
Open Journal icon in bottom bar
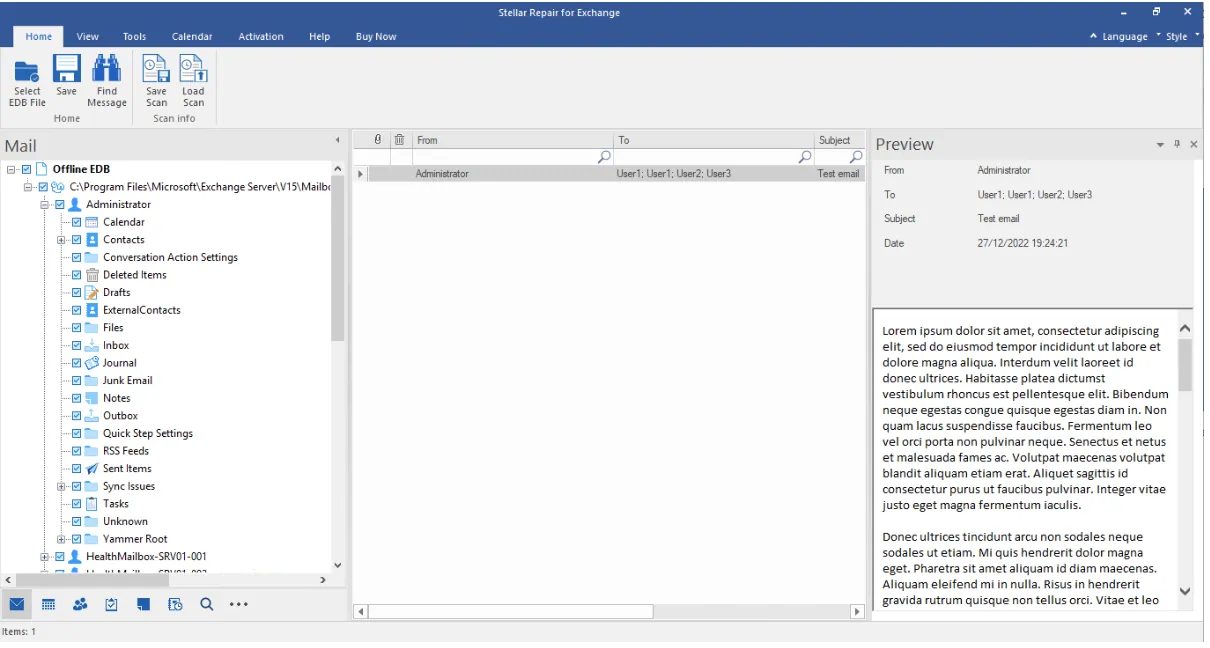point(175,604)
